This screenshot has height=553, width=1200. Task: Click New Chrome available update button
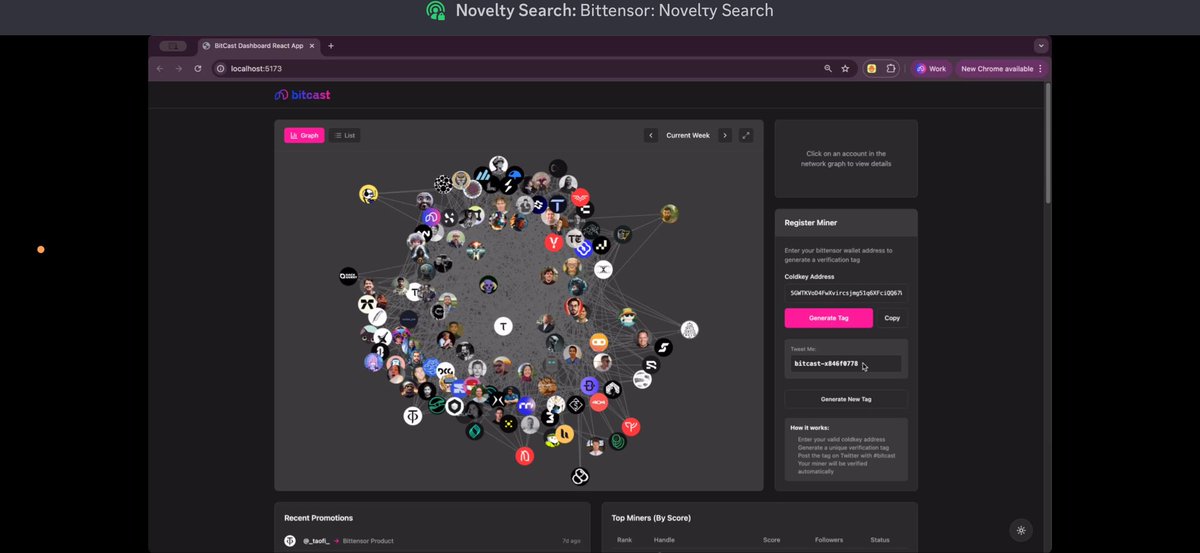(995, 68)
